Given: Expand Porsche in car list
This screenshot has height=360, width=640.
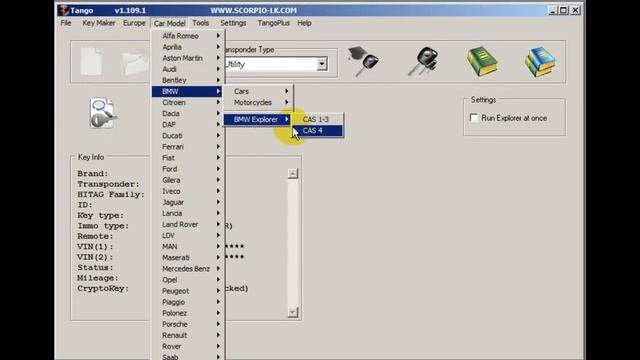Looking at the screenshot, I should click(x=188, y=324).
